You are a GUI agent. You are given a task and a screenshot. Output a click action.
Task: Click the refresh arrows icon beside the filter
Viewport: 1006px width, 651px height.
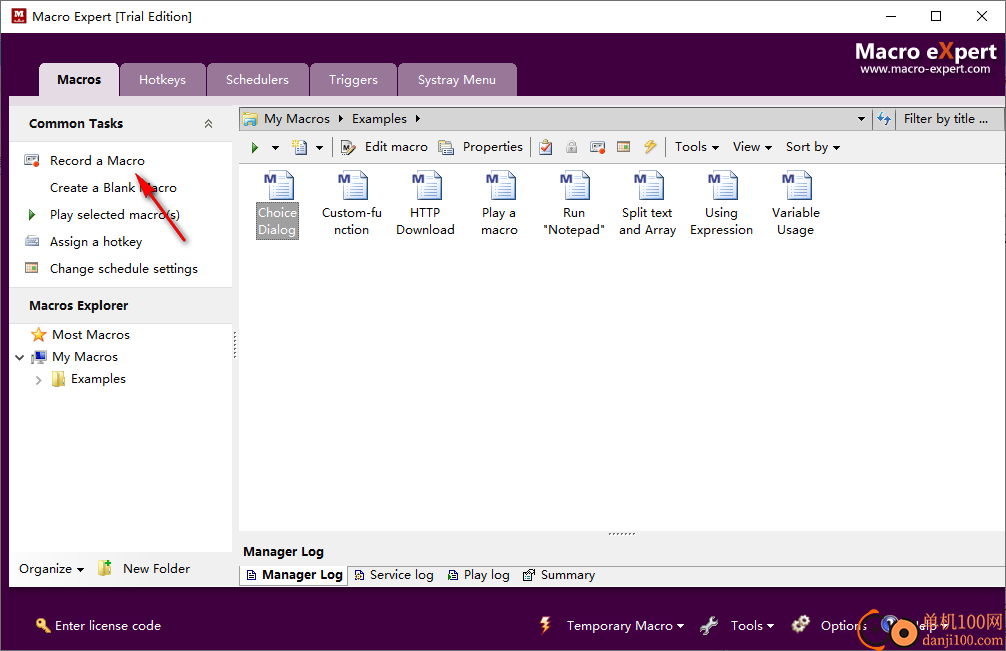884,119
